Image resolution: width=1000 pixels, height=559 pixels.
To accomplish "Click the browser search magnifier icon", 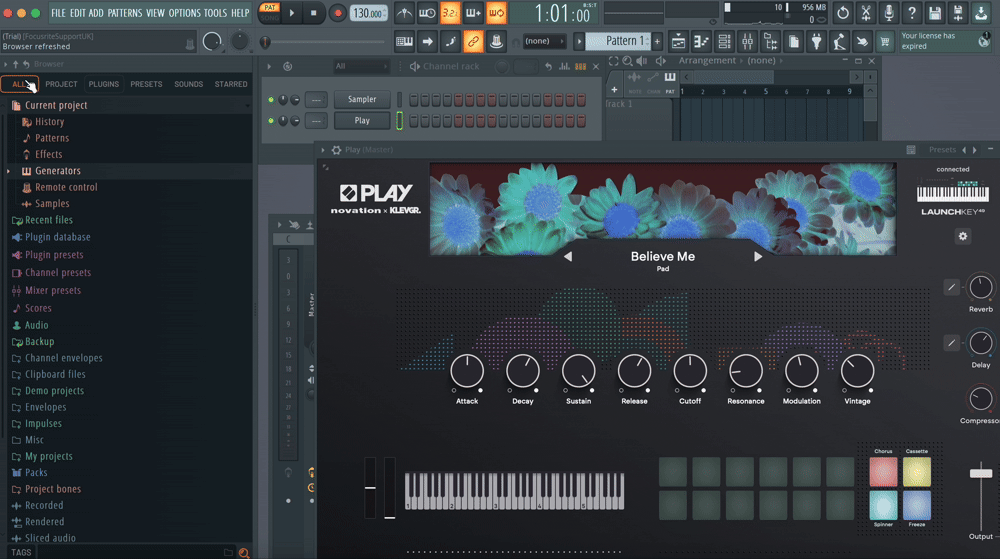I will tap(244, 553).
